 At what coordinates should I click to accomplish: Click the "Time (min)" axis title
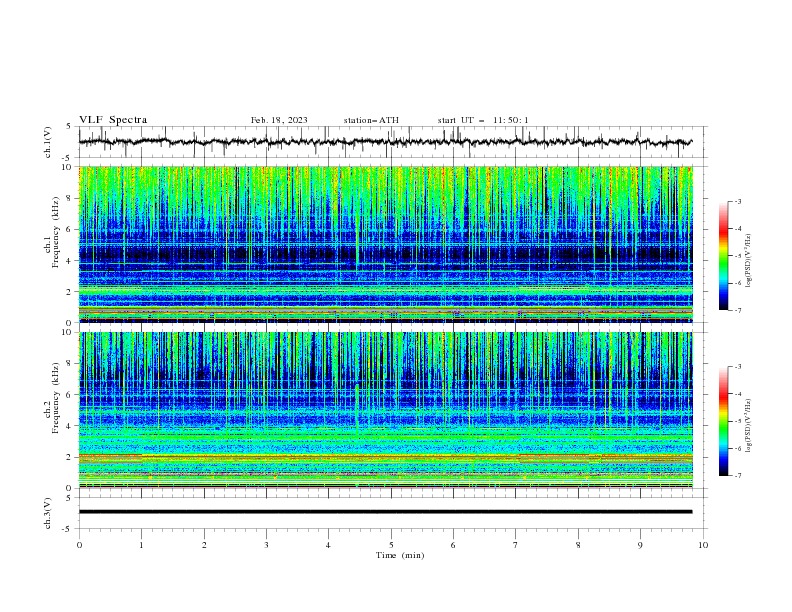click(400, 555)
